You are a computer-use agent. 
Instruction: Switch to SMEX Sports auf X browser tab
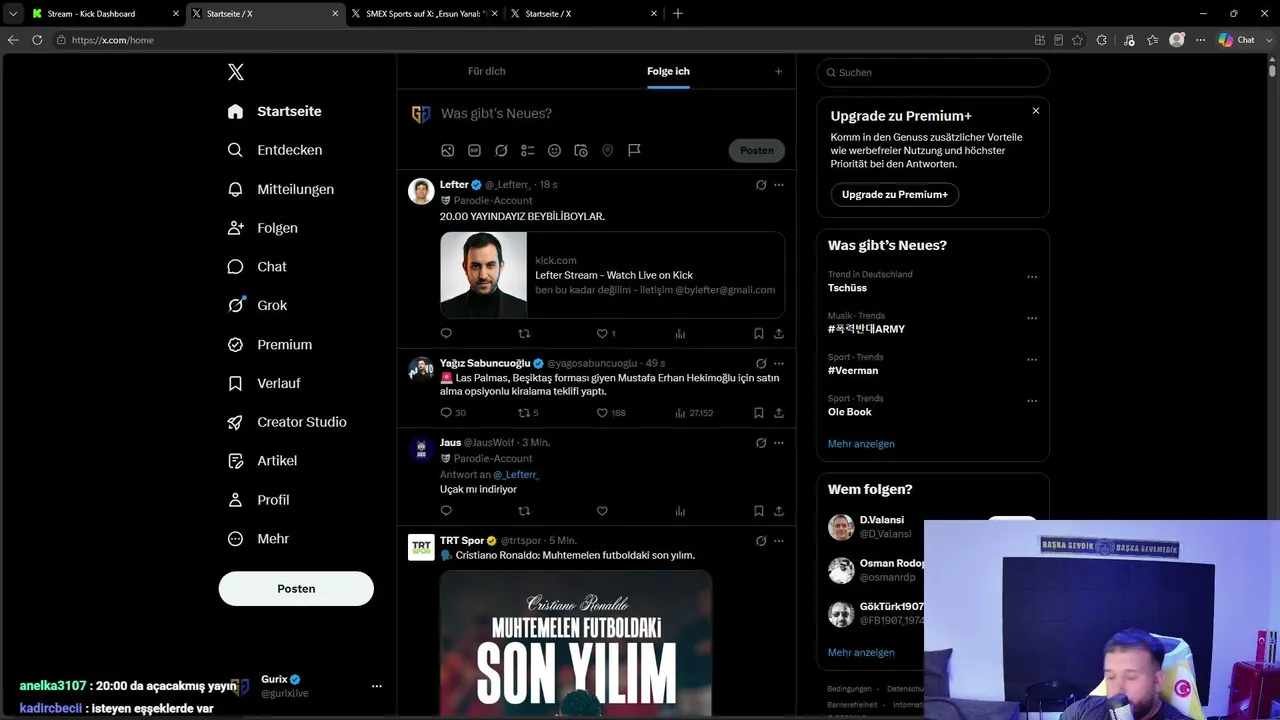pos(425,14)
